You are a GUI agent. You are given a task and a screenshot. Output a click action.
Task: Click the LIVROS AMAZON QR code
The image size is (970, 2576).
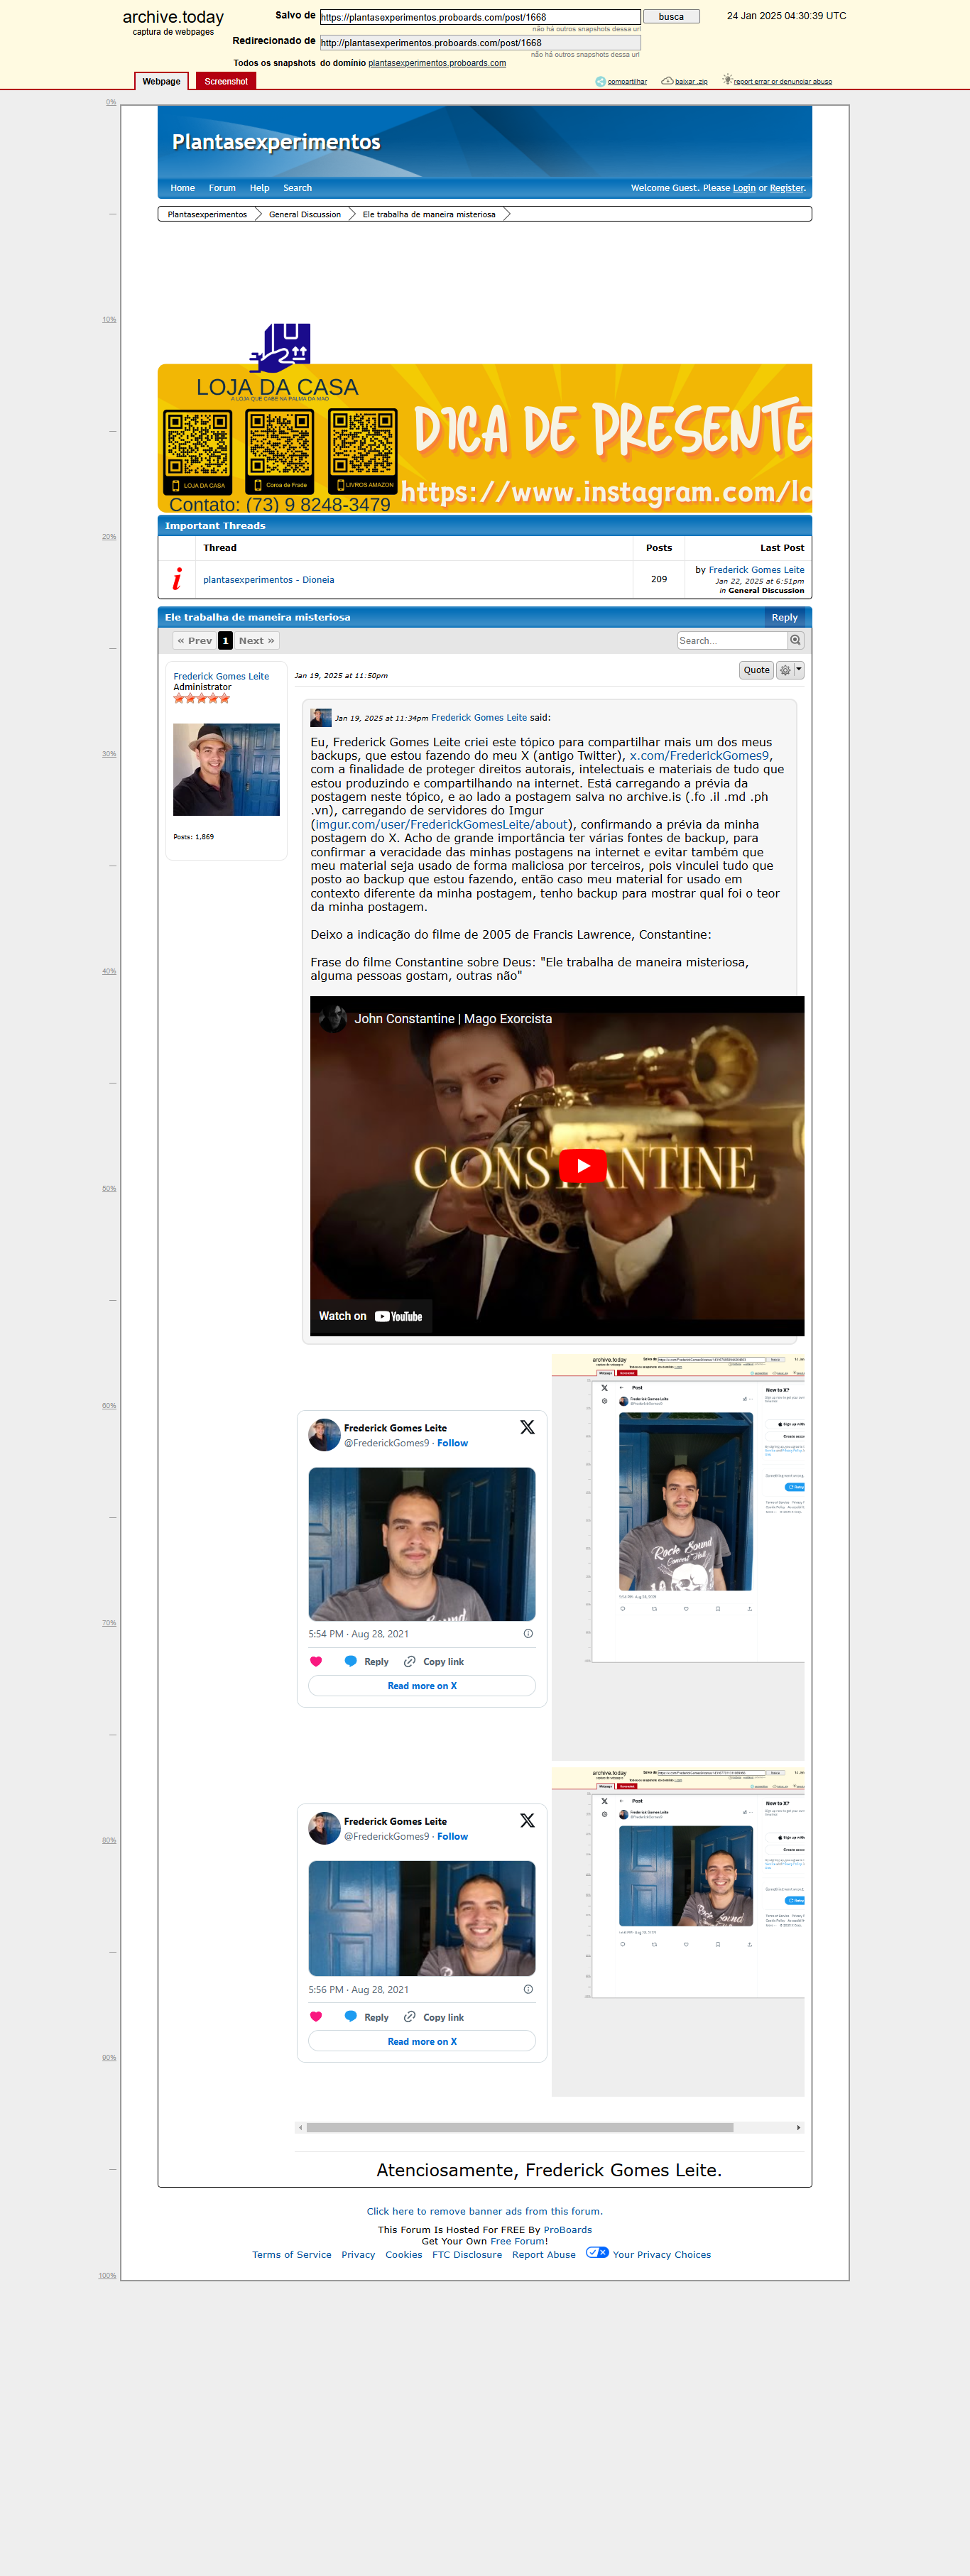point(364,452)
